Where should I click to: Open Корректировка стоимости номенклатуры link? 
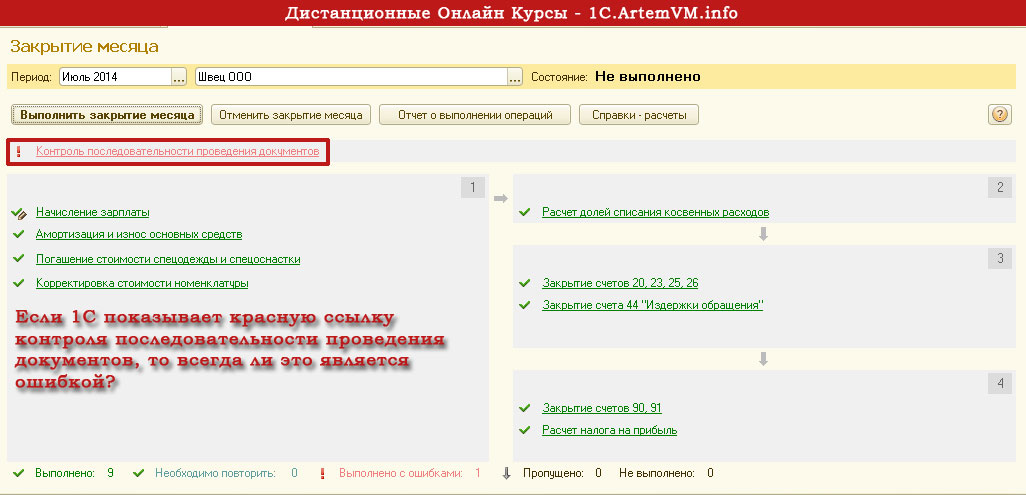[142, 284]
